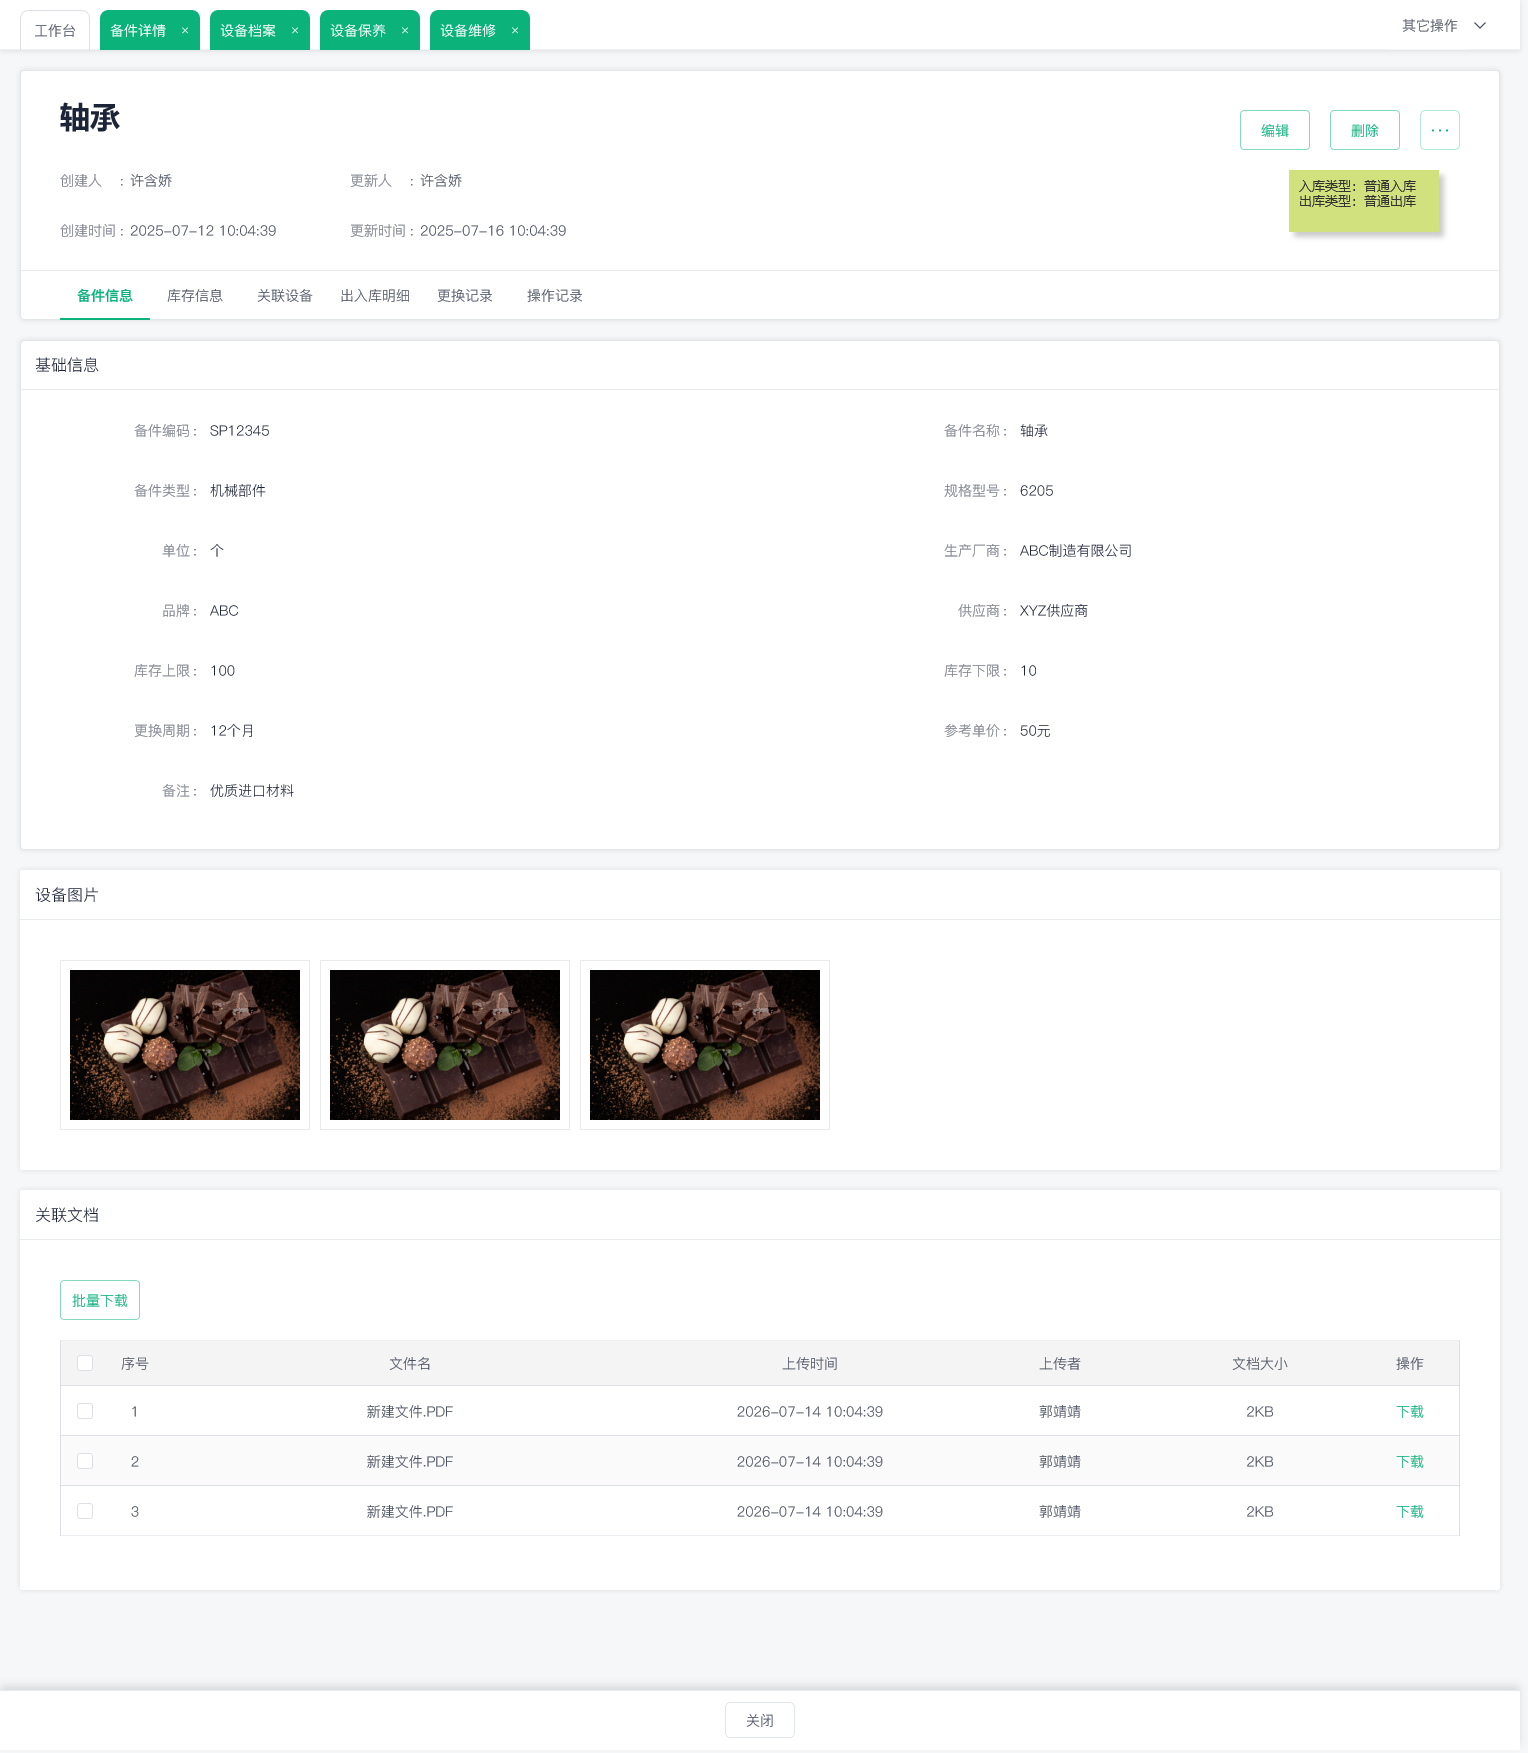Click the 文档大小 column header
The width and height of the screenshot is (1528, 1753).
pos(1260,1363)
